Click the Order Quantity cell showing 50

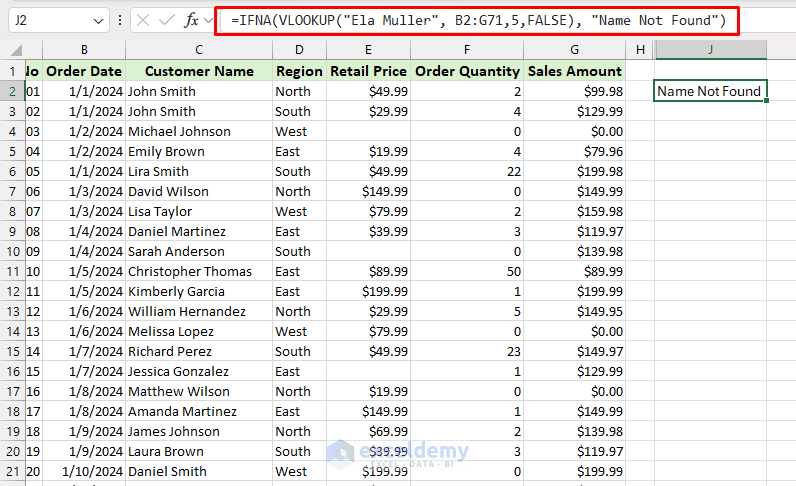(x=468, y=271)
